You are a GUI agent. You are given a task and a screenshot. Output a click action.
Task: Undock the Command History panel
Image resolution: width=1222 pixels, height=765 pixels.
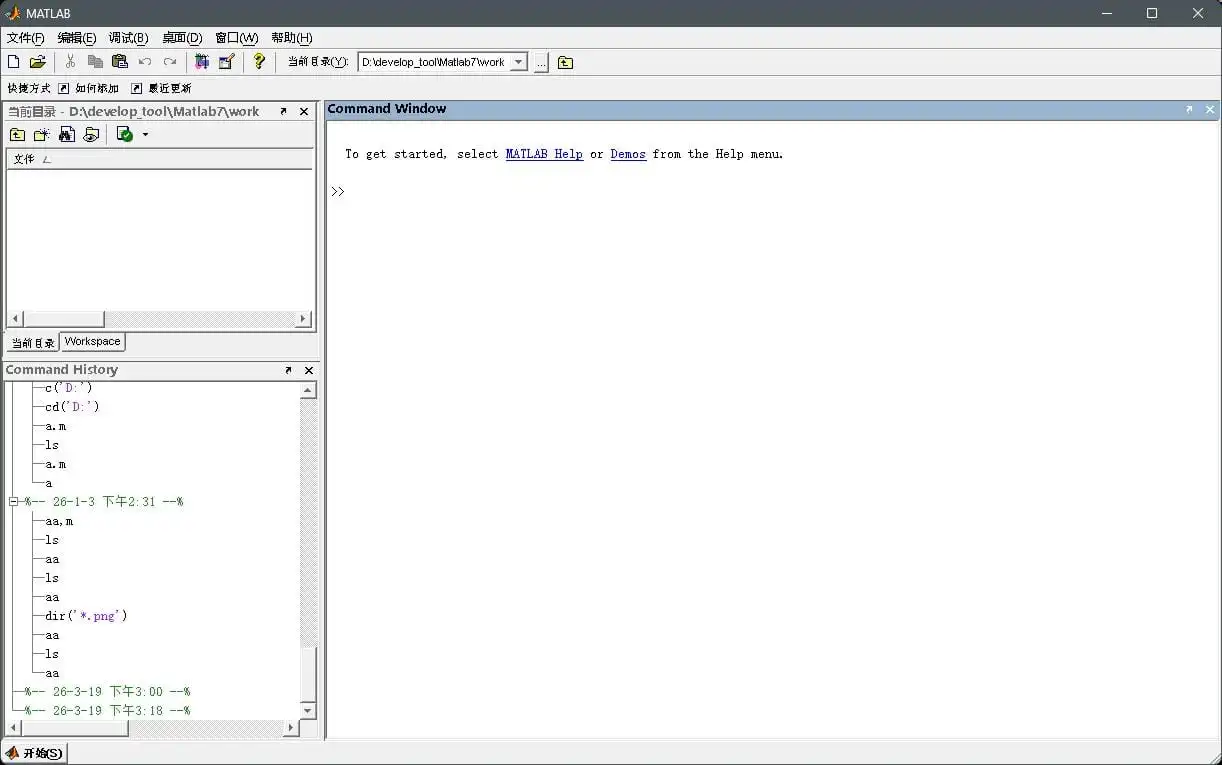(288, 370)
